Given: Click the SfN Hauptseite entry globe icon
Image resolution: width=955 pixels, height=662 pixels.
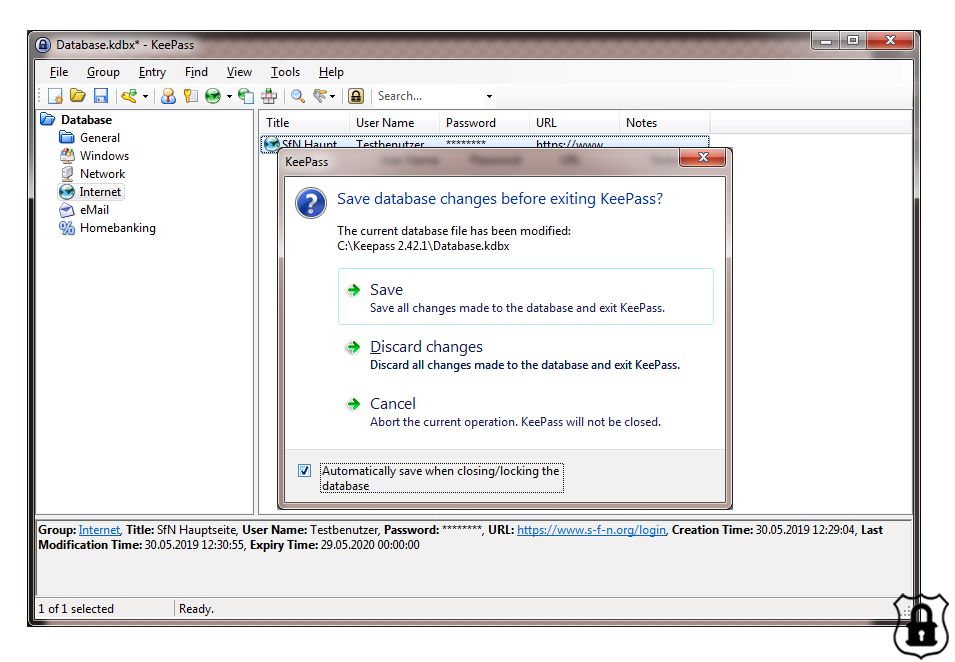Looking at the screenshot, I should 272,144.
